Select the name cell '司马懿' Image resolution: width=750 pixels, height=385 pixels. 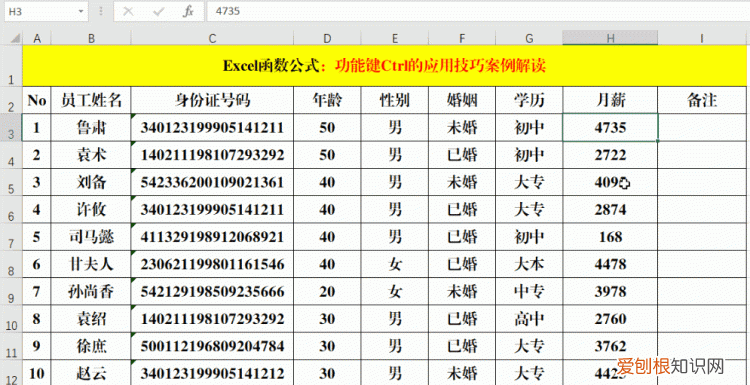point(91,237)
